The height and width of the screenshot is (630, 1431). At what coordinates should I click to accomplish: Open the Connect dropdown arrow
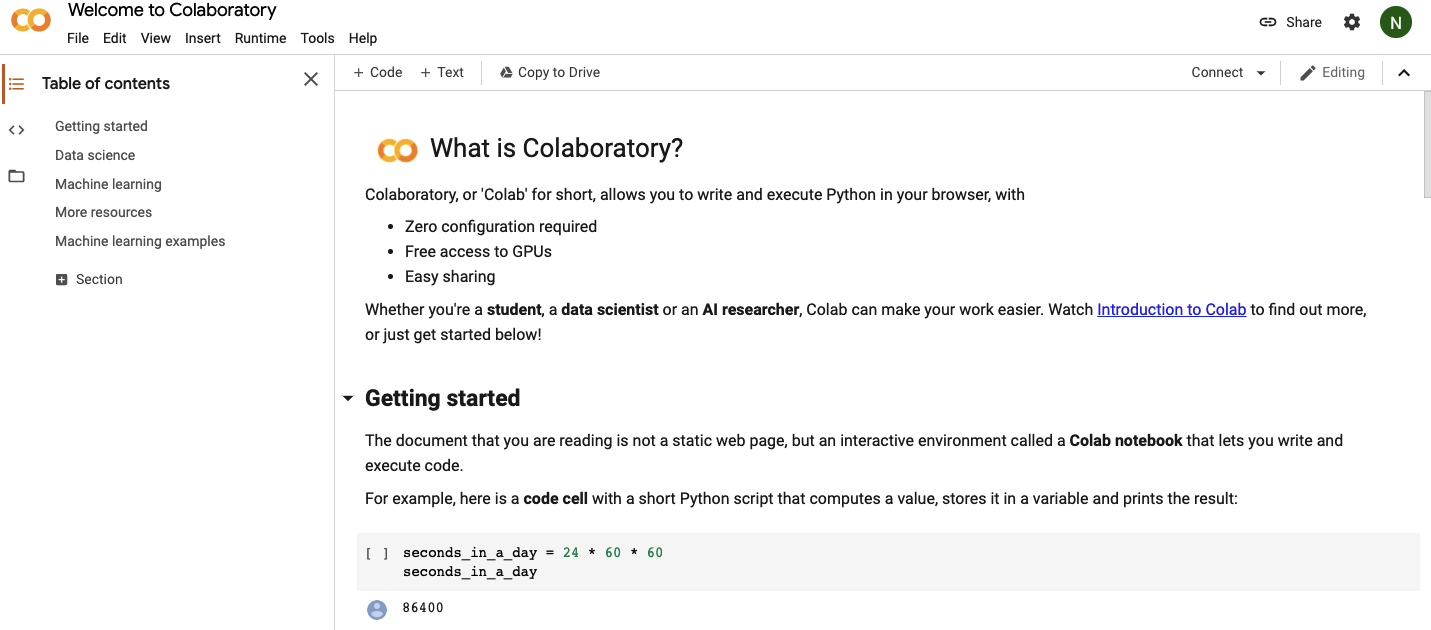(1261, 73)
